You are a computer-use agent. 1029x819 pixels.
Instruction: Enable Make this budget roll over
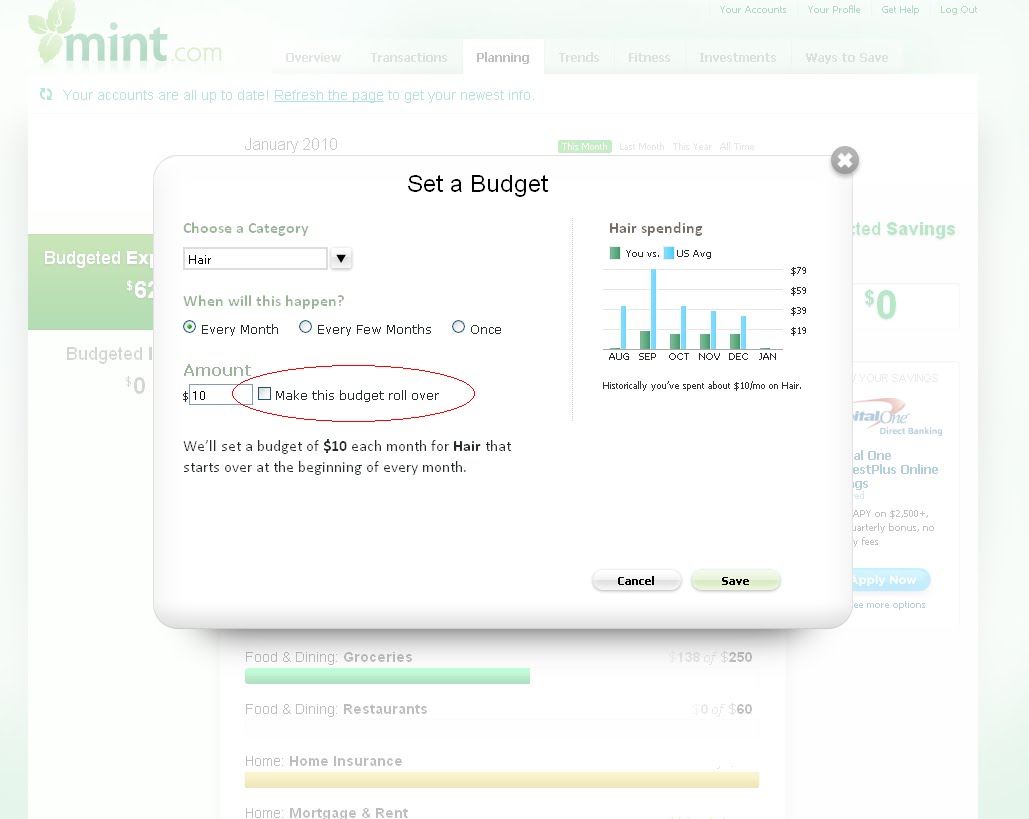264,394
